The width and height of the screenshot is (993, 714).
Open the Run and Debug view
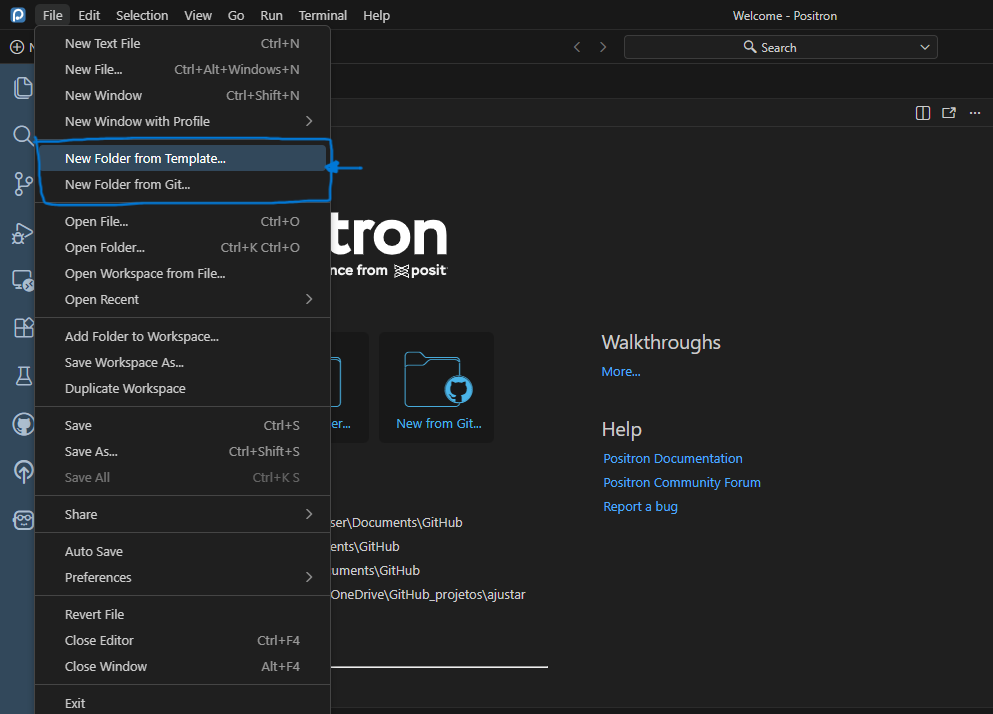point(21,233)
